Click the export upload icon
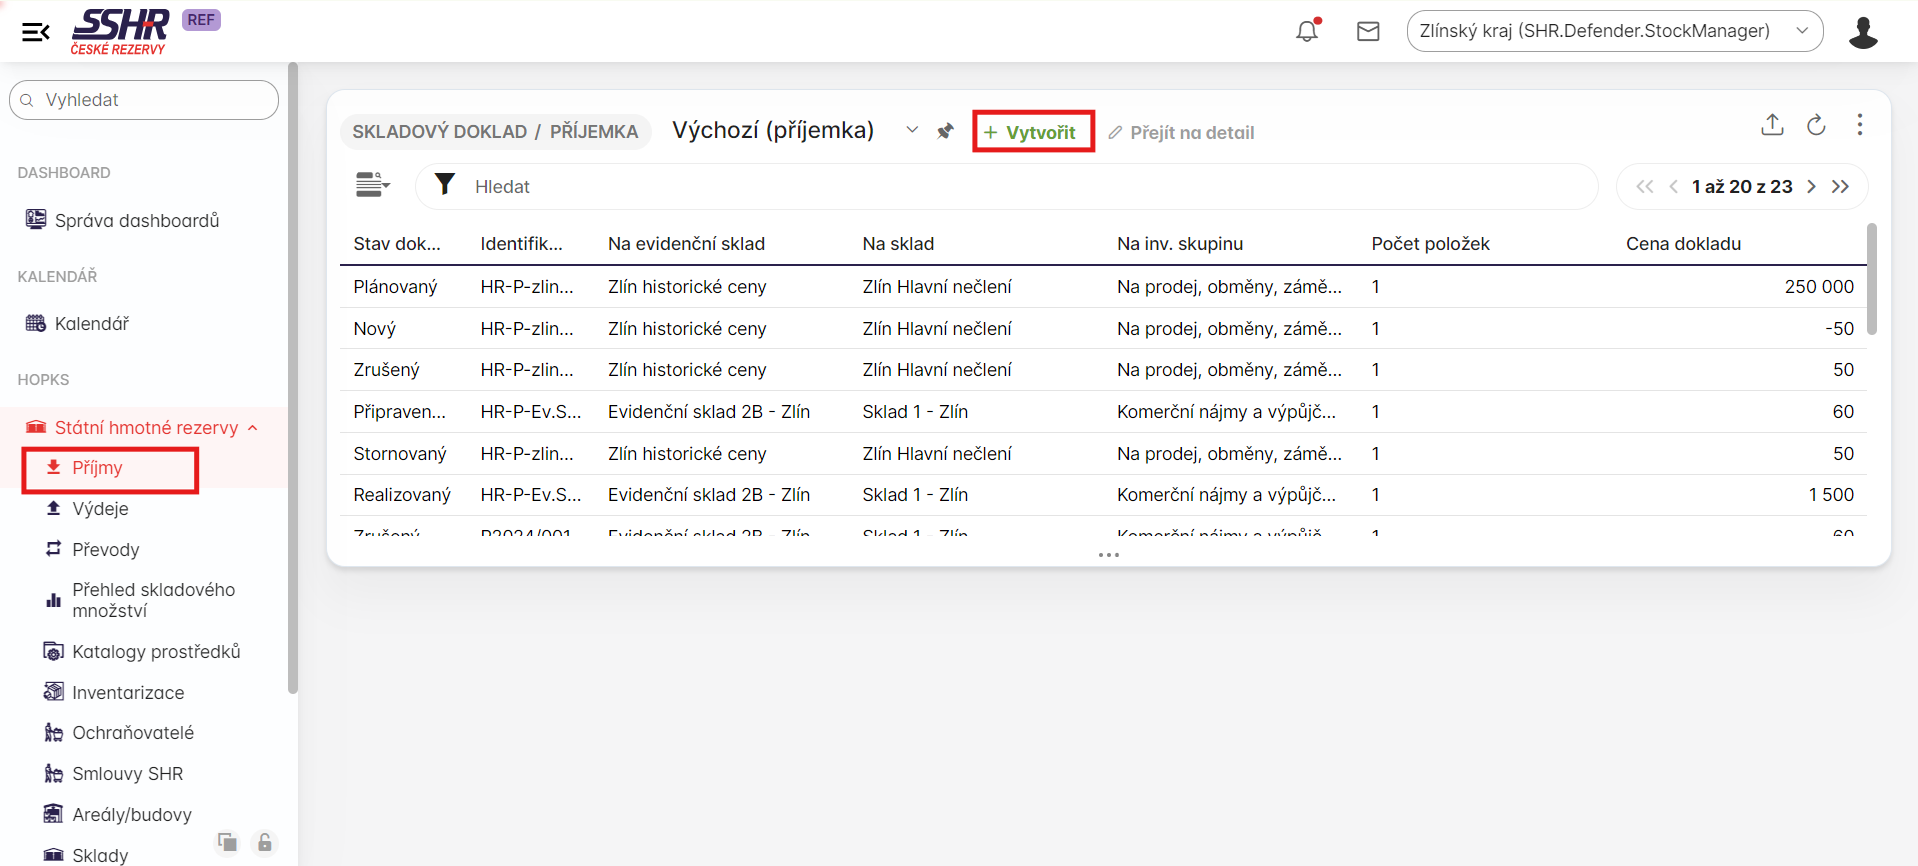1918x866 pixels. click(1772, 125)
